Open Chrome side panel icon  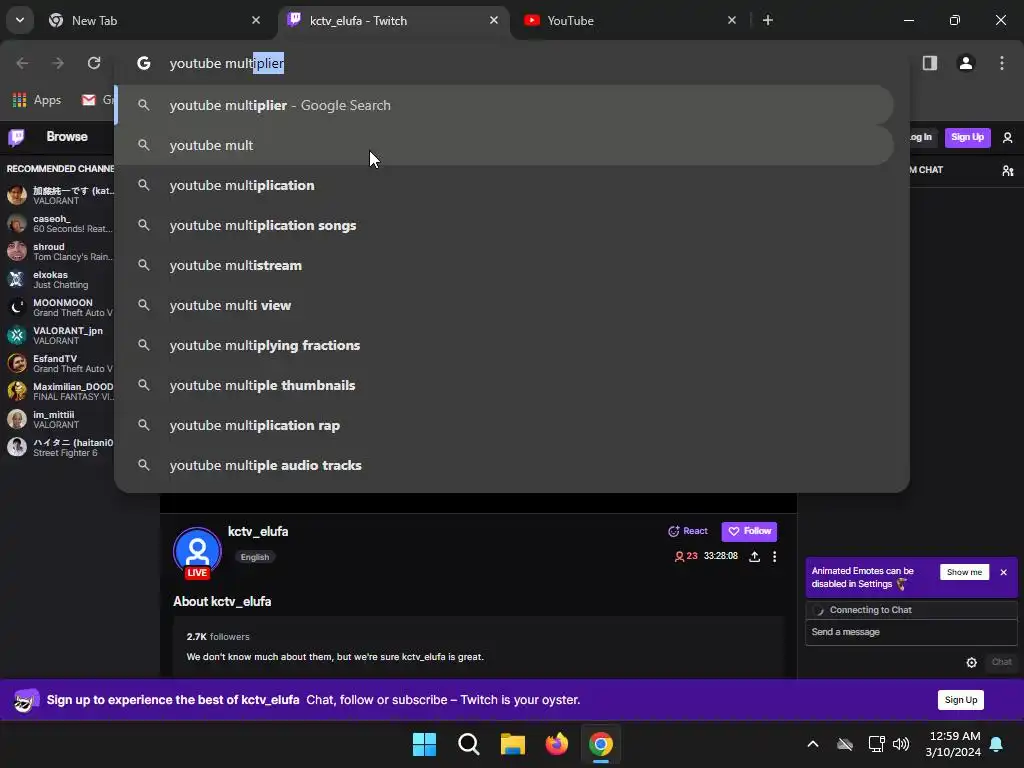[929, 63]
